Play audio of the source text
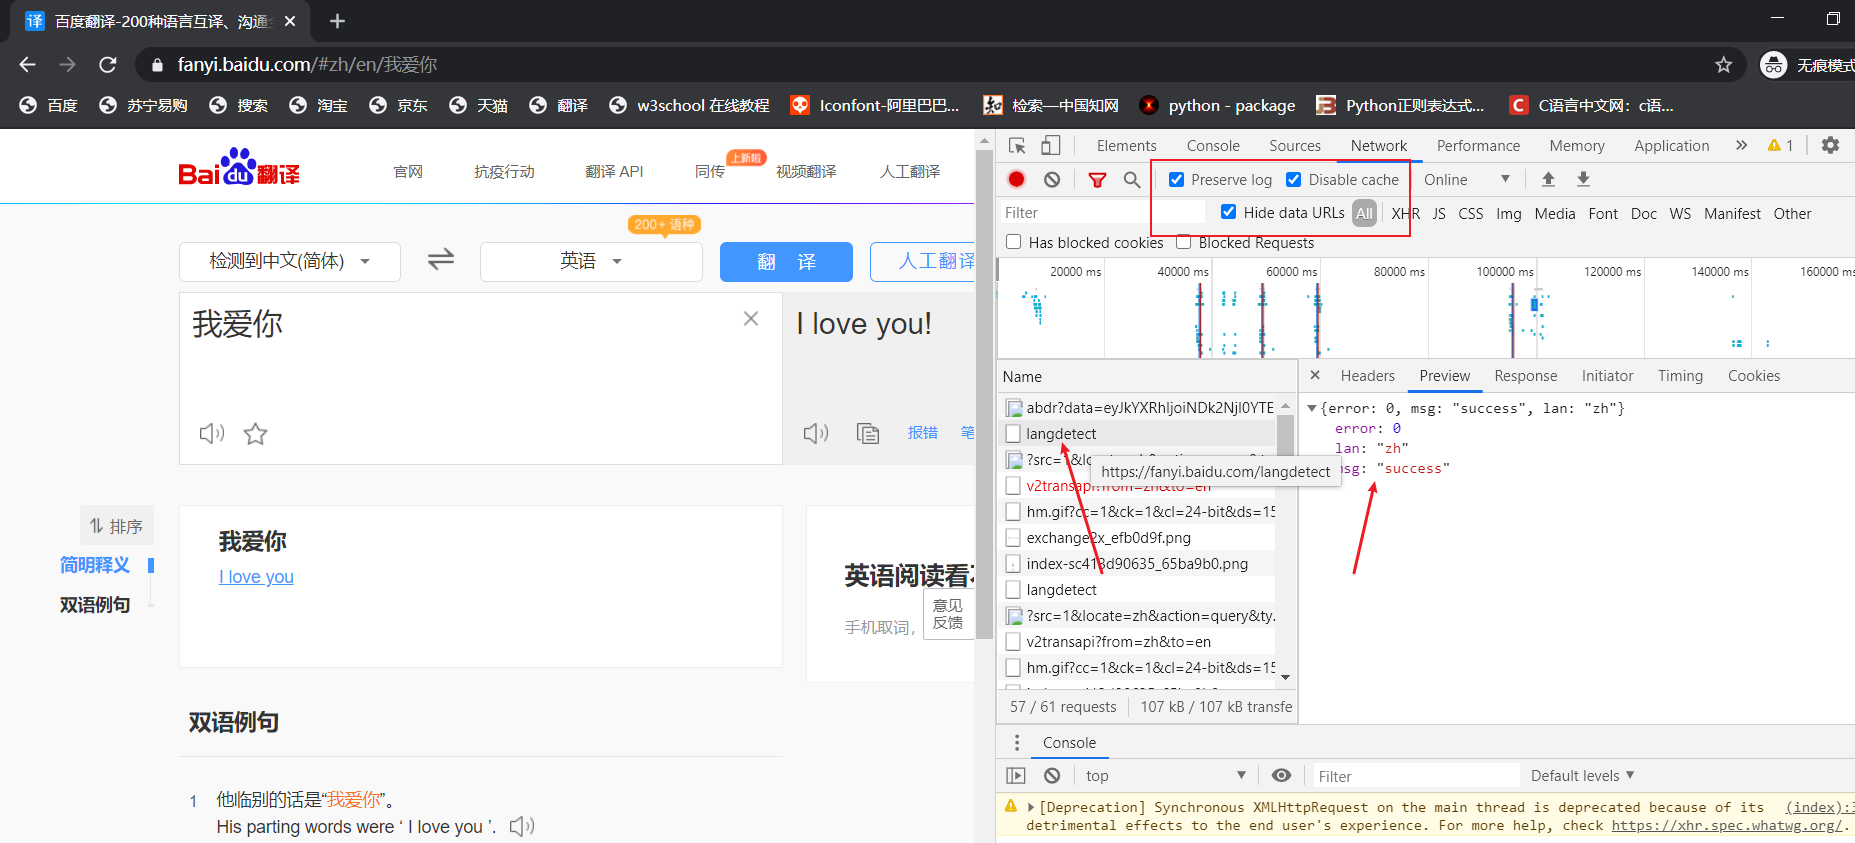This screenshot has height=843, width=1855. (x=212, y=433)
